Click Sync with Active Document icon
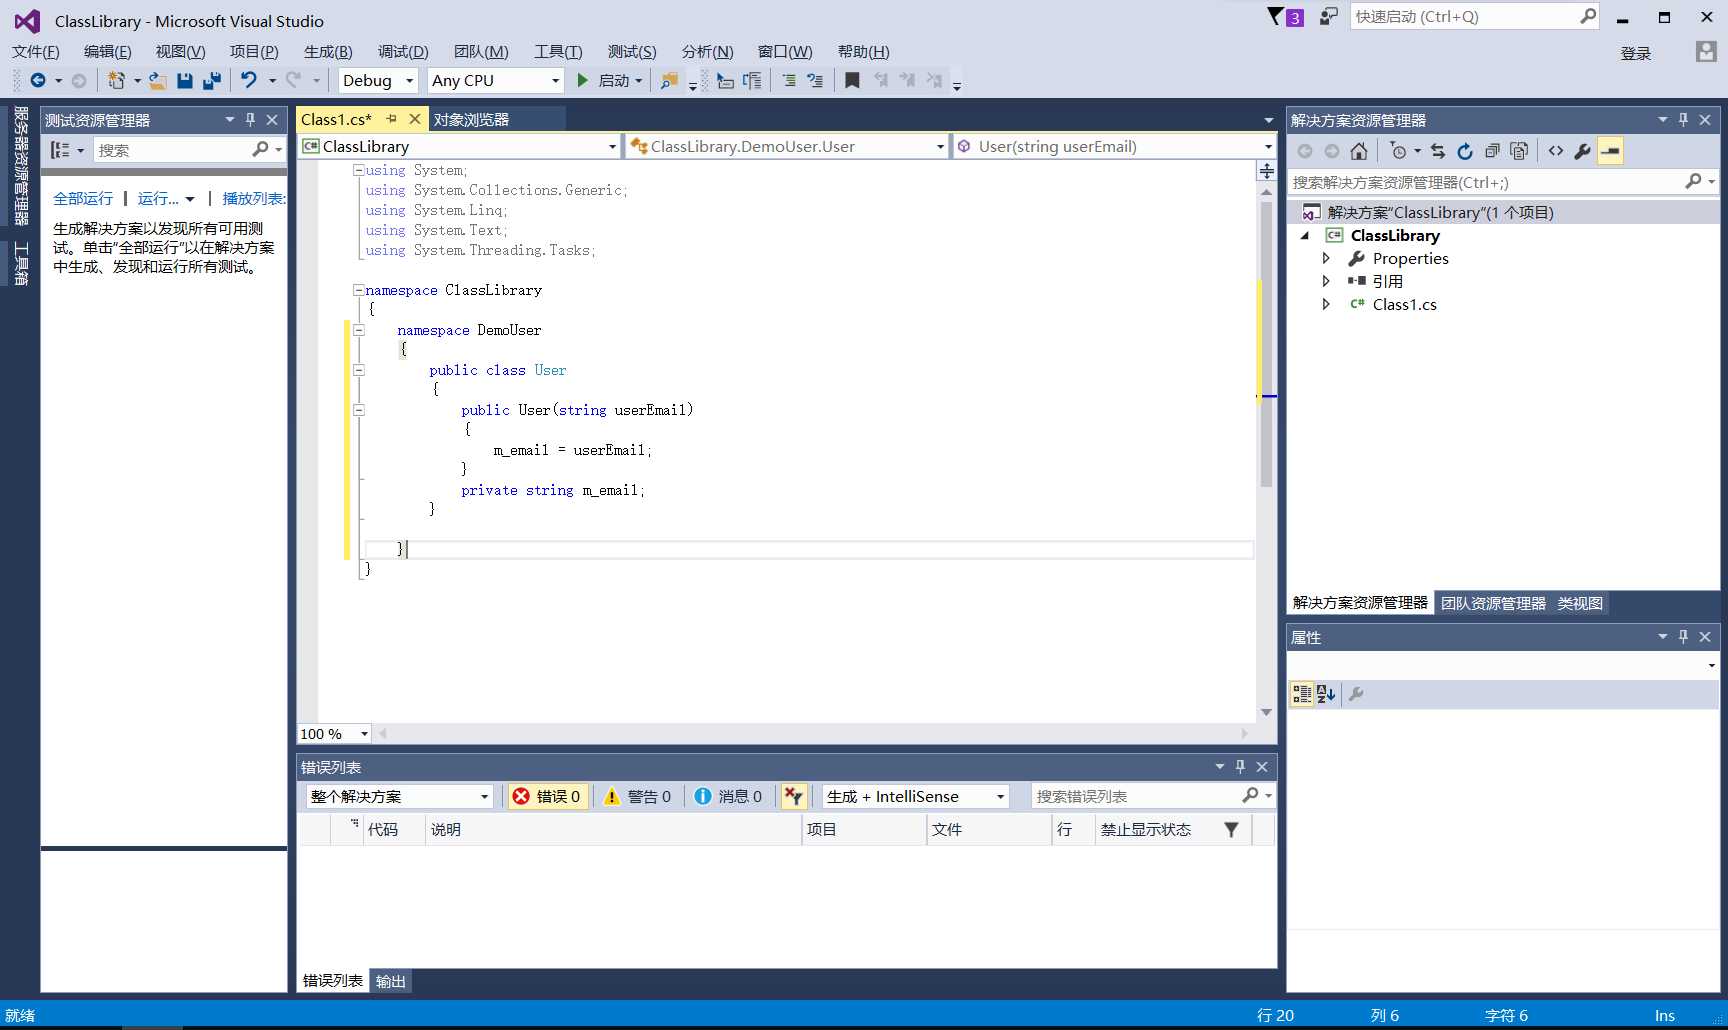1728x1030 pixels. (x=1438, y=151)
